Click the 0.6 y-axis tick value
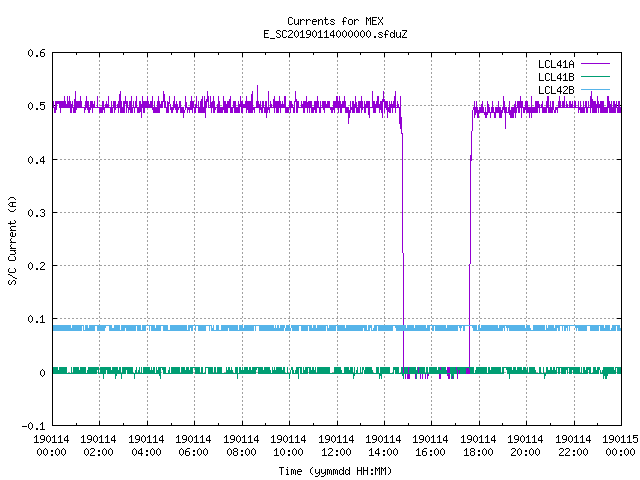The width and height of the screenshot is (640, 480). 36,53
